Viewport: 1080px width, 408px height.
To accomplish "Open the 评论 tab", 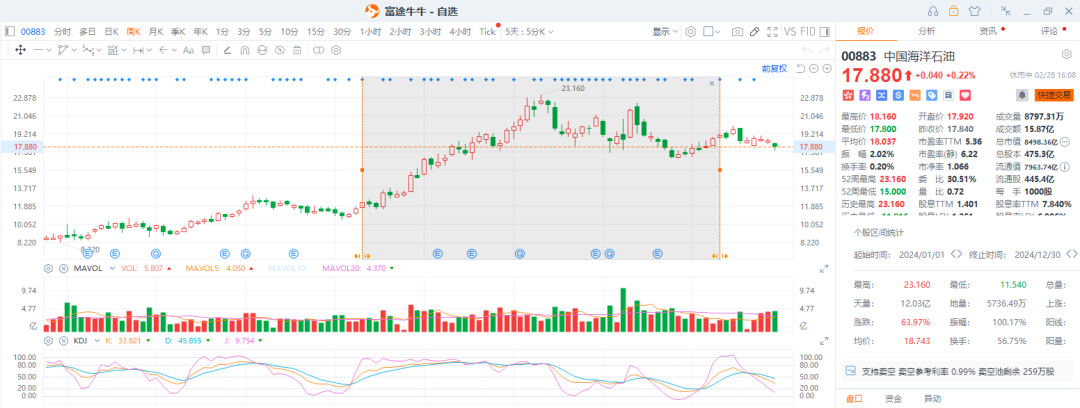I will point(1050,31).
